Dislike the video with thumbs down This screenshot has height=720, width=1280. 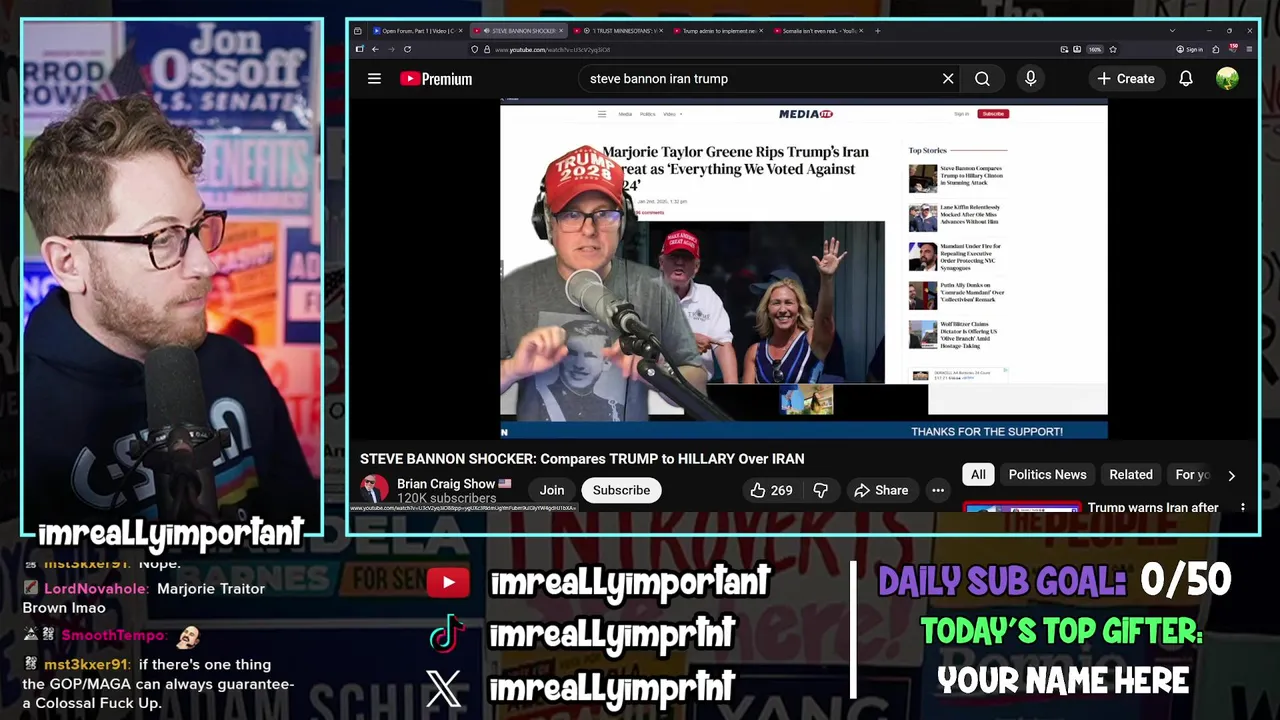tap(821, 490)
